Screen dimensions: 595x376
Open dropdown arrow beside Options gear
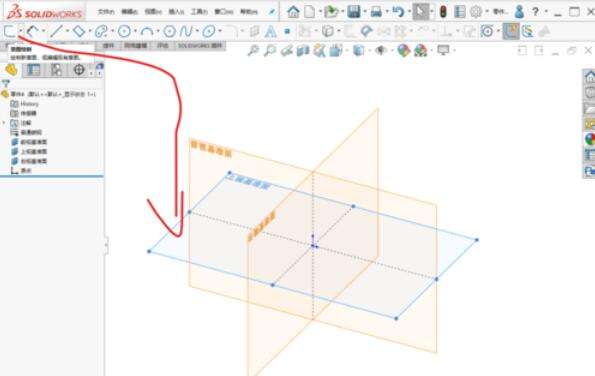point(487,12)
